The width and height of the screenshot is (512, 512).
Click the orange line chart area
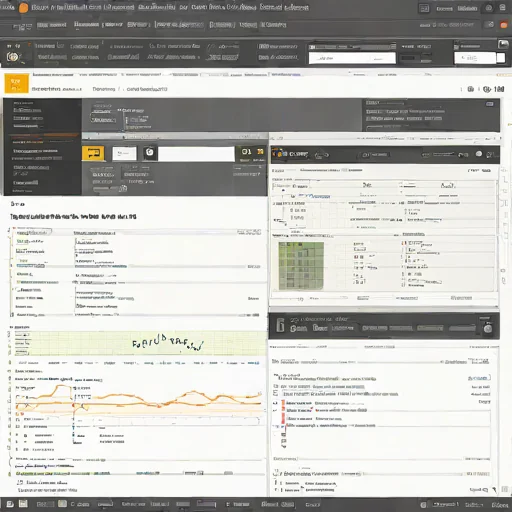click(138, 399)
